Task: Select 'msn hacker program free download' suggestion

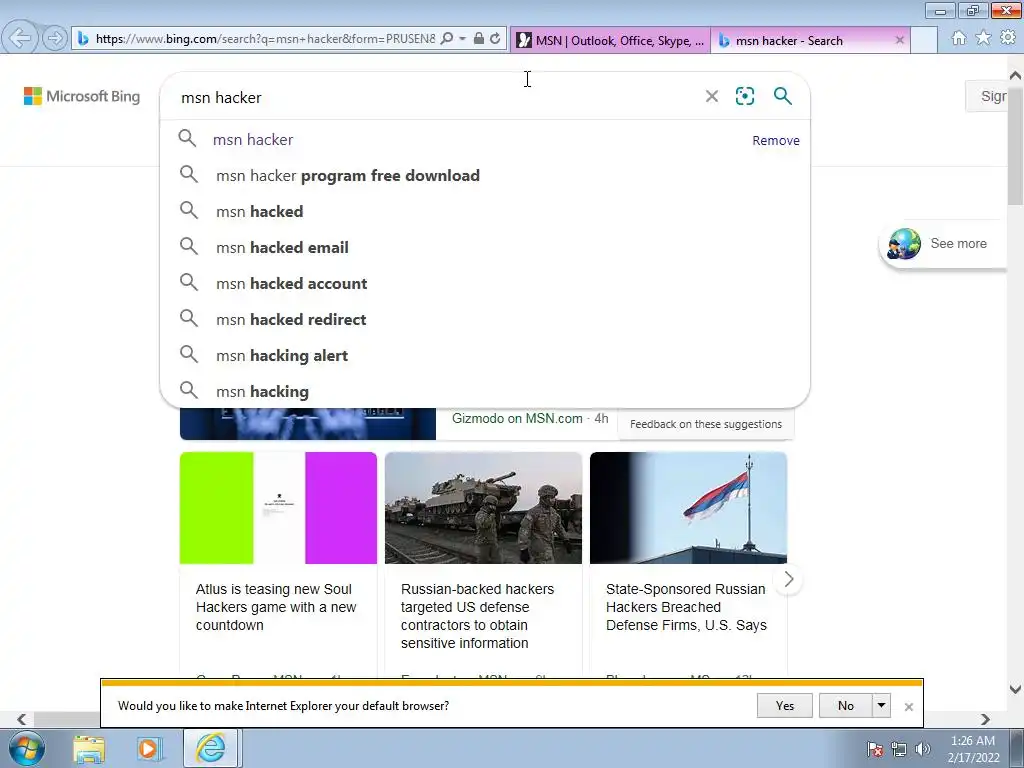Action: (485, 176)
